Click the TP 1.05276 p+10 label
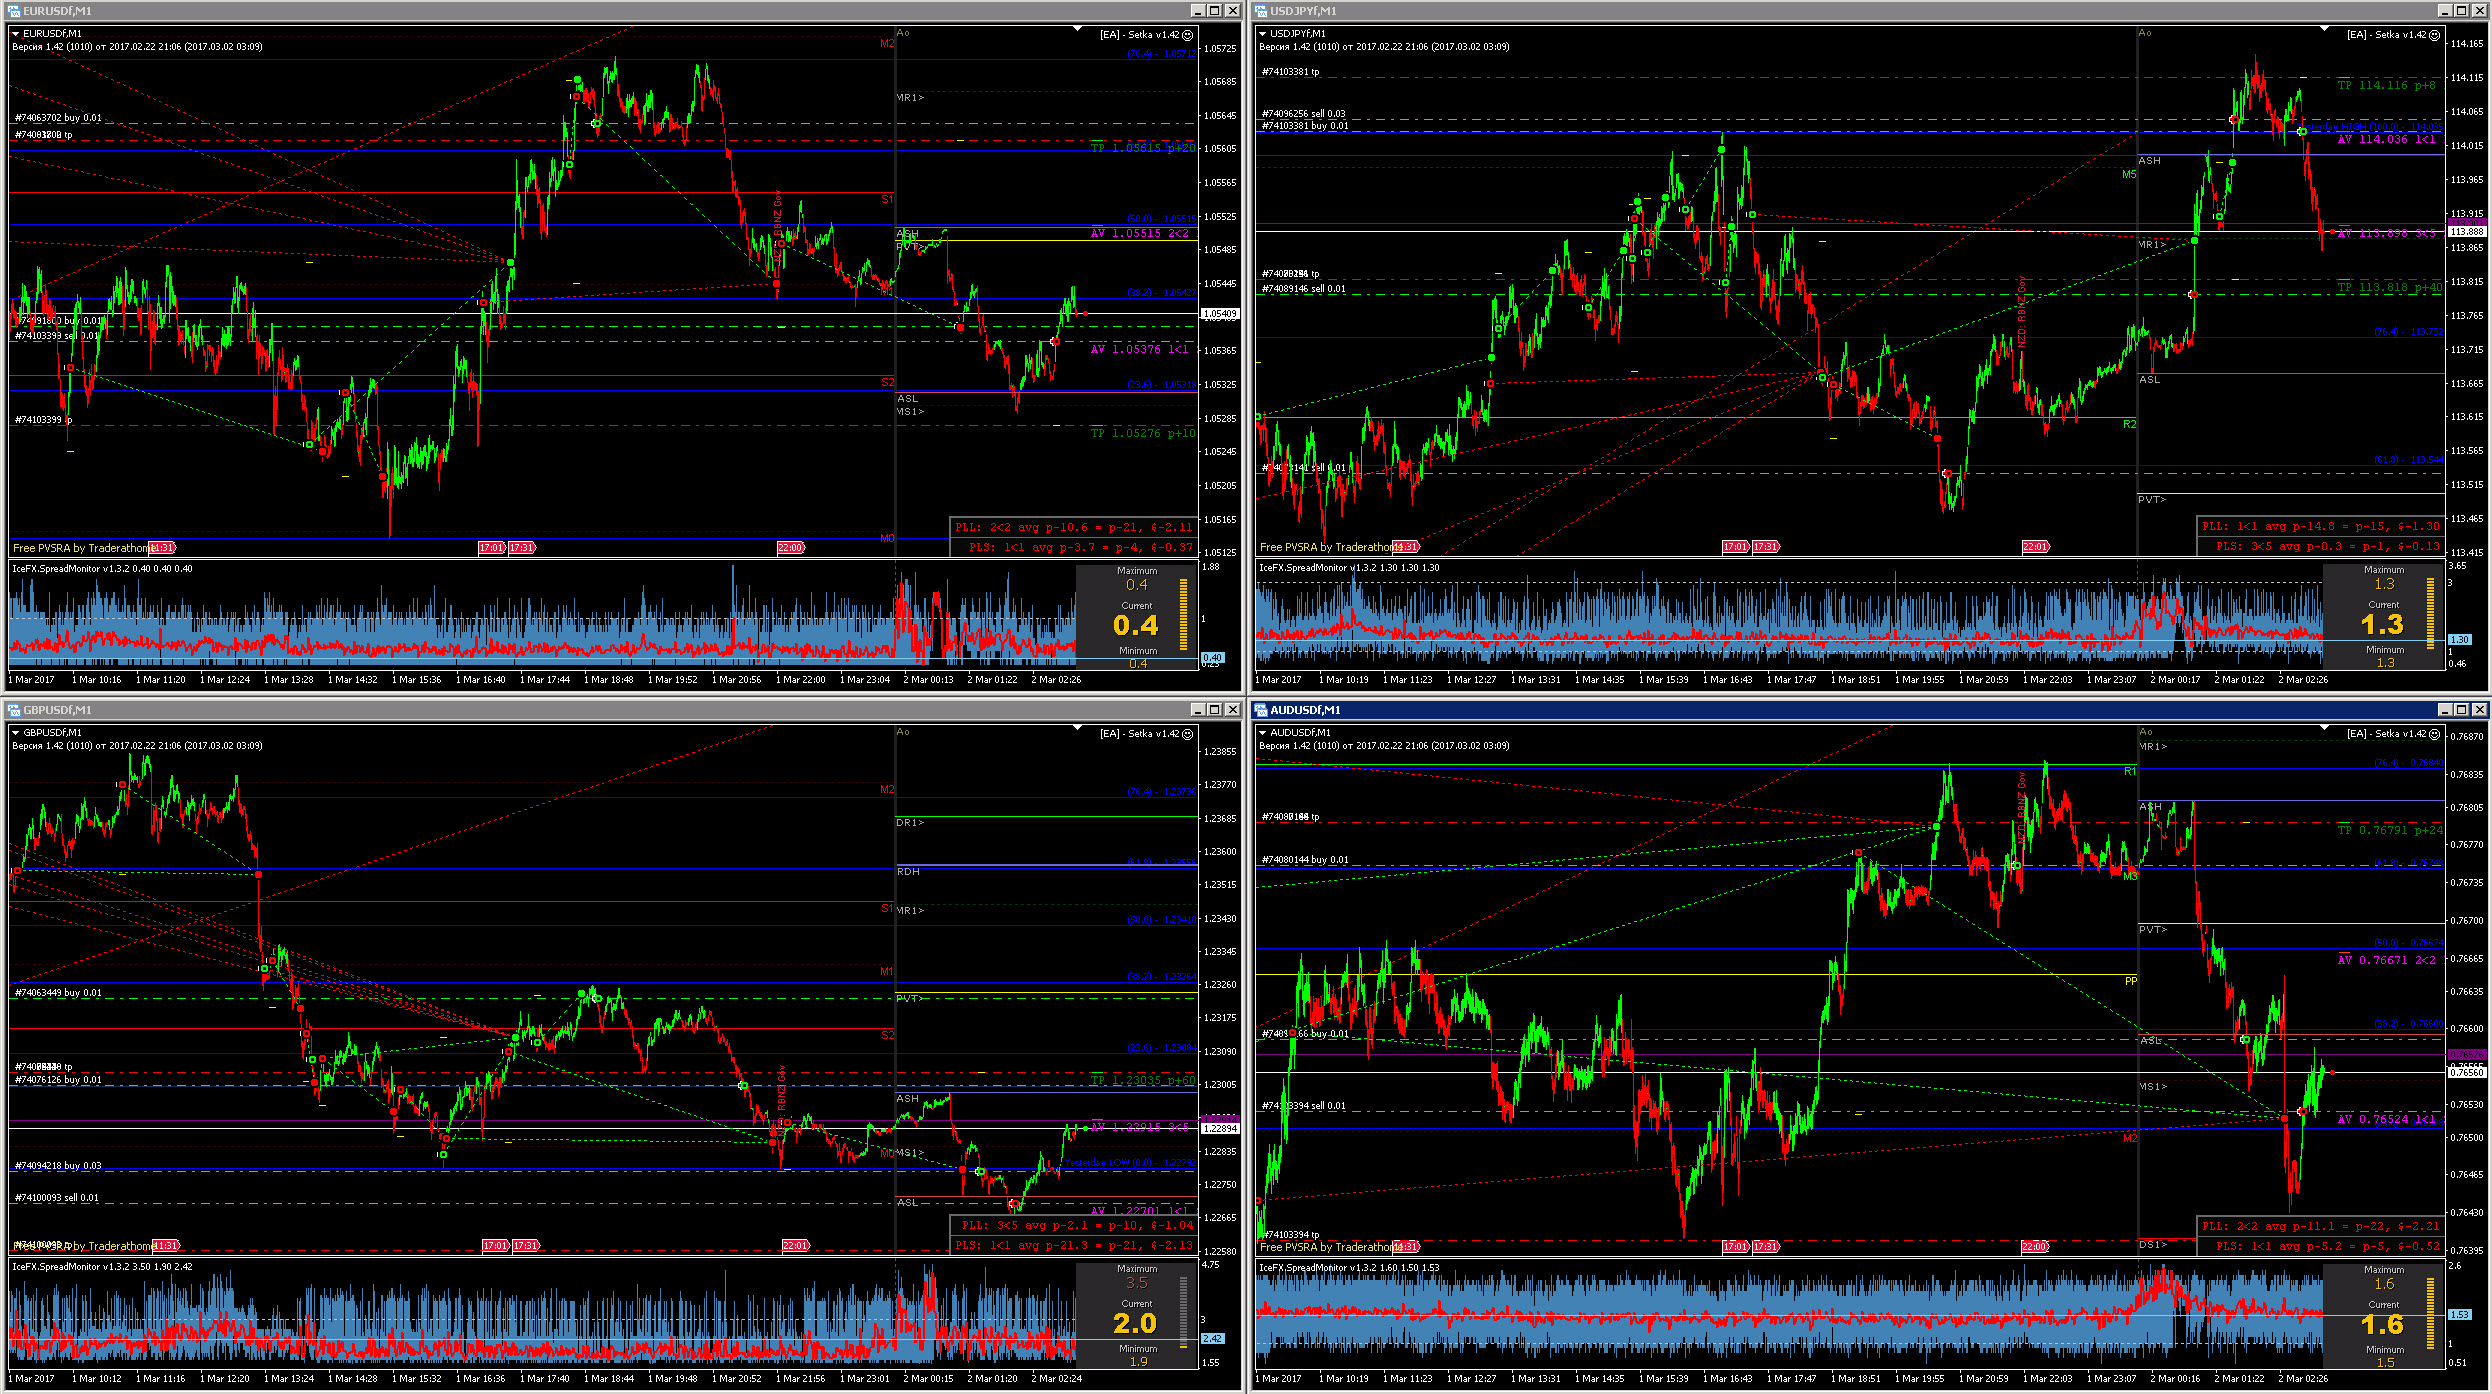The image size is (2492, 1394). (x=1142, y=433)
